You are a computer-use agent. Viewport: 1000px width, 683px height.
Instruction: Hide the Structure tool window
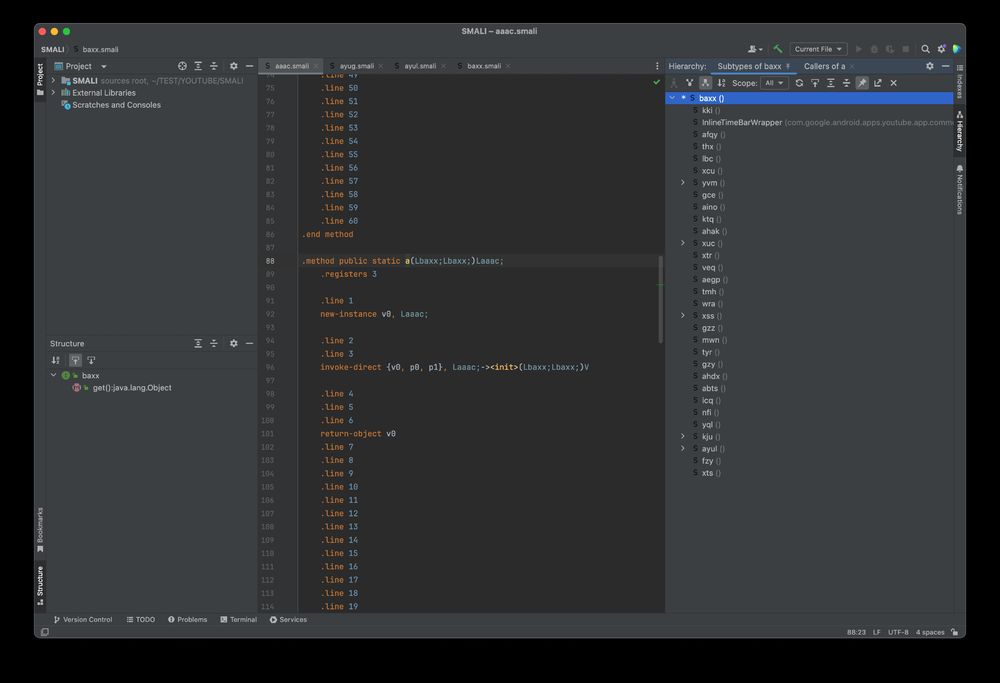[x=249, y=344]
